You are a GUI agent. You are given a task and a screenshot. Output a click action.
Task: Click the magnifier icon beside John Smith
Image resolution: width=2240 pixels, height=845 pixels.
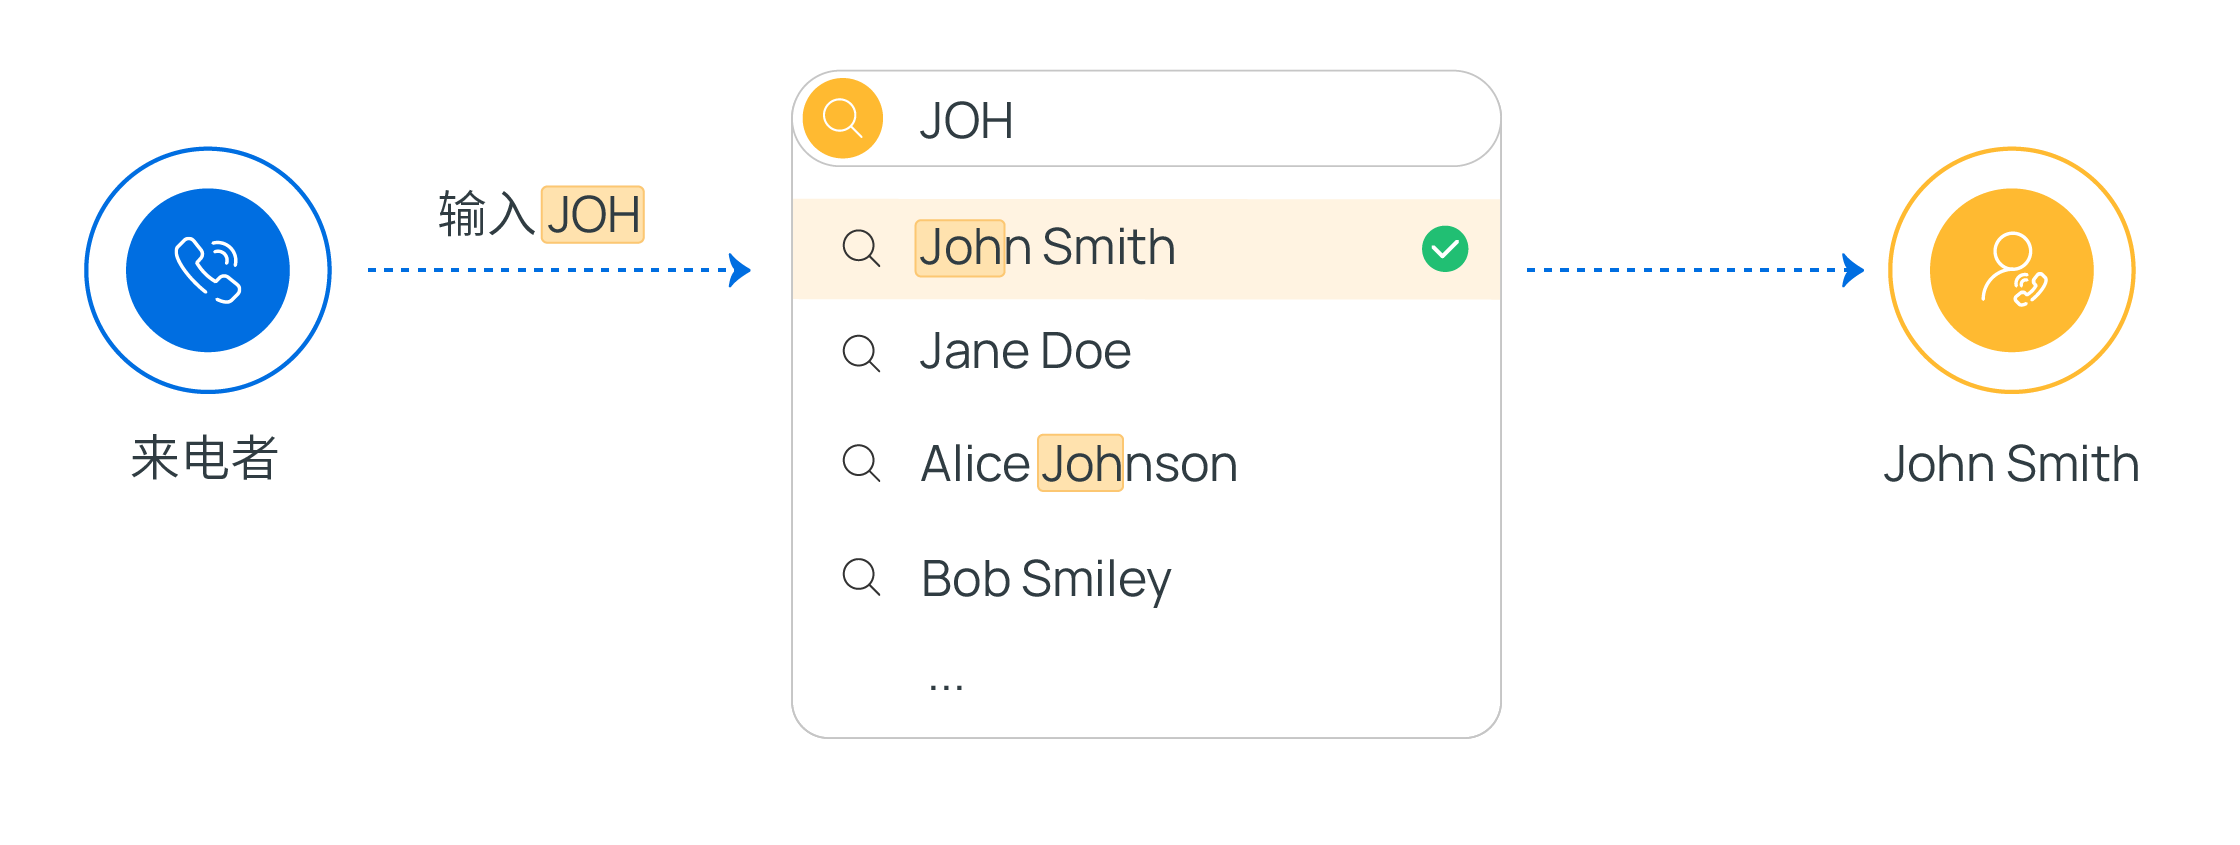[860, 248]
